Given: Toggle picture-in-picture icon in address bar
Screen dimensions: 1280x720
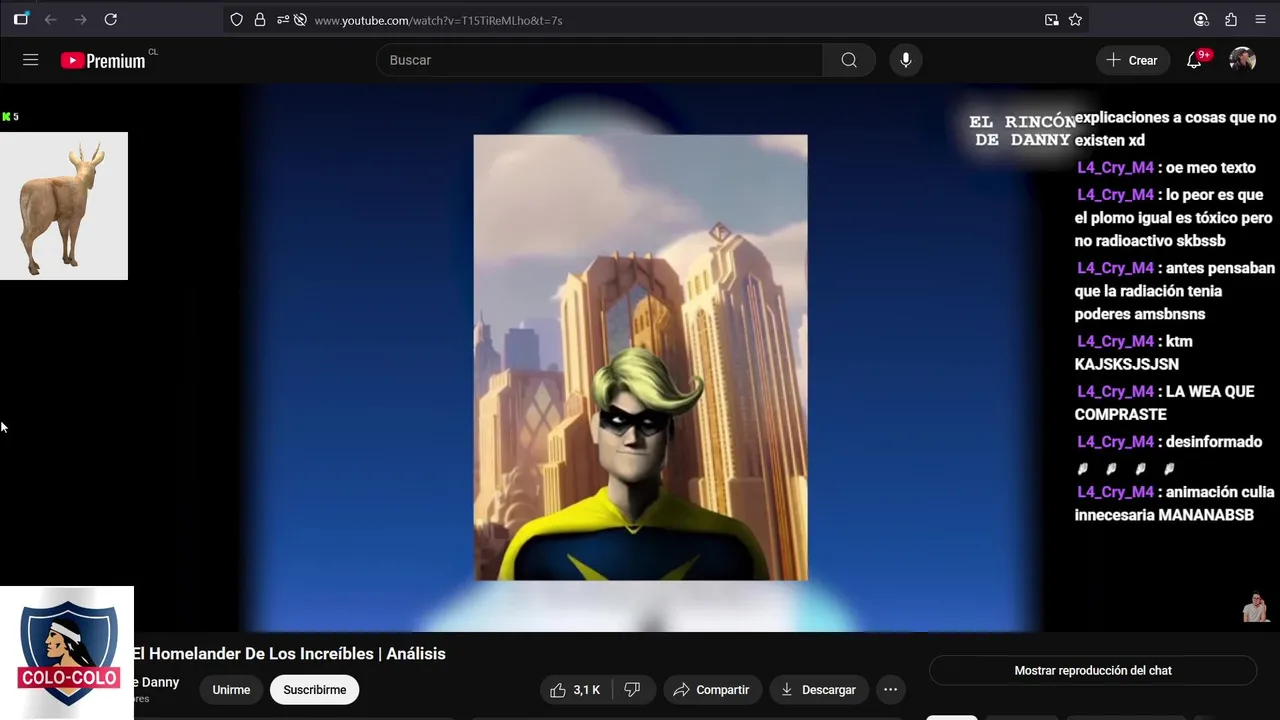Looking at the screenshot, I should click(1051, 20).
